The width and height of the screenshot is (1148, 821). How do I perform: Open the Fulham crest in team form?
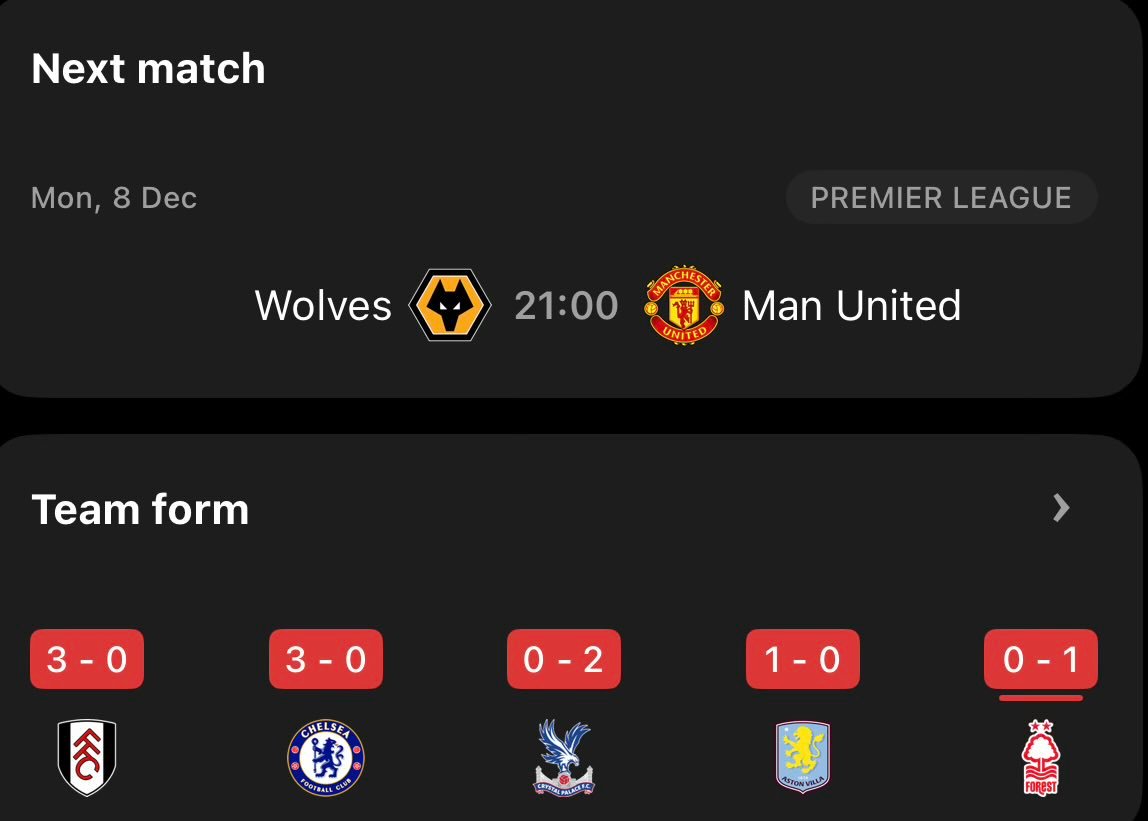coord(87,757)
